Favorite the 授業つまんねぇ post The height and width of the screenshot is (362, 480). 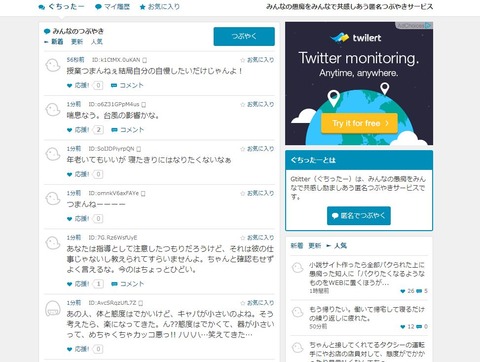point(257,60)
